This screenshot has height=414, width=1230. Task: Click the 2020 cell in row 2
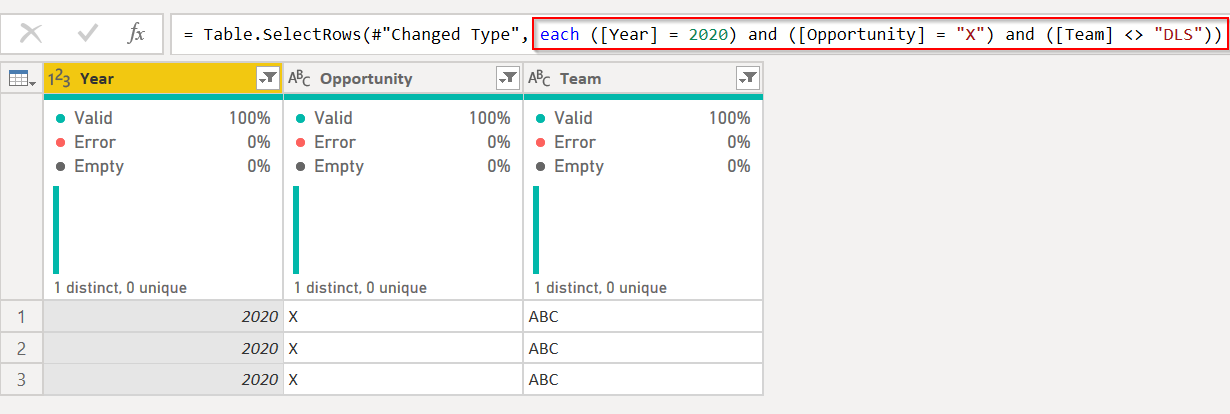tap(163, 348)
